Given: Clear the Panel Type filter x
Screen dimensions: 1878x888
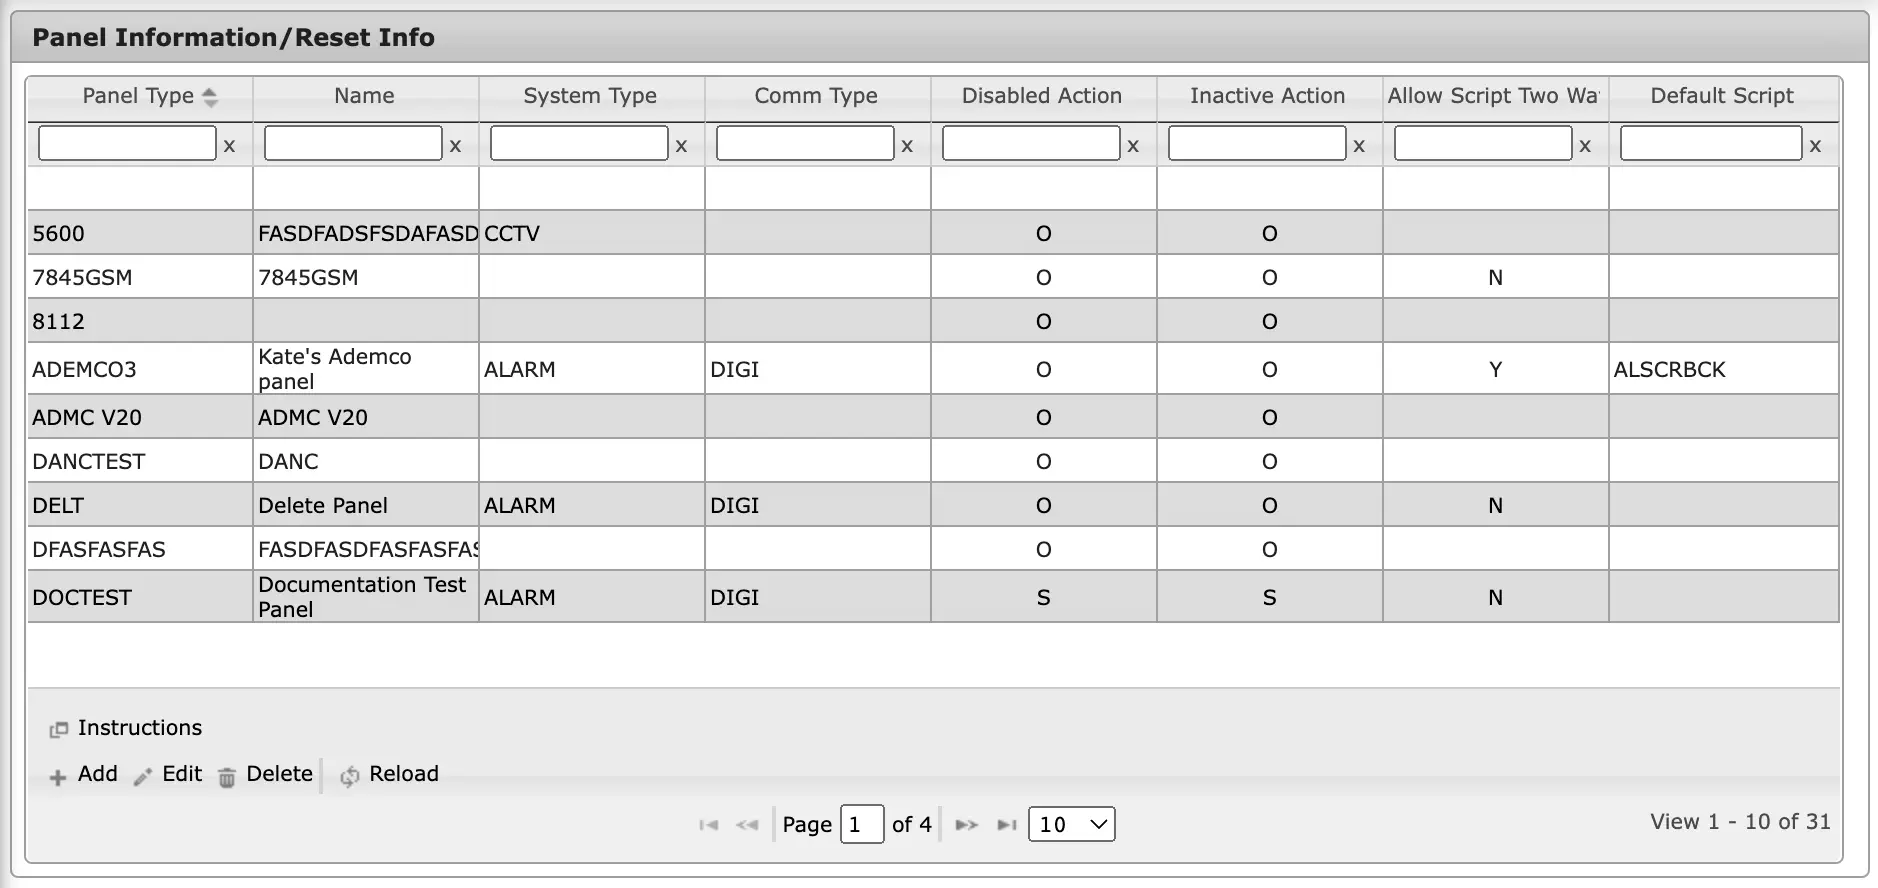Looking at the screenshot, I should click(229, 146).
